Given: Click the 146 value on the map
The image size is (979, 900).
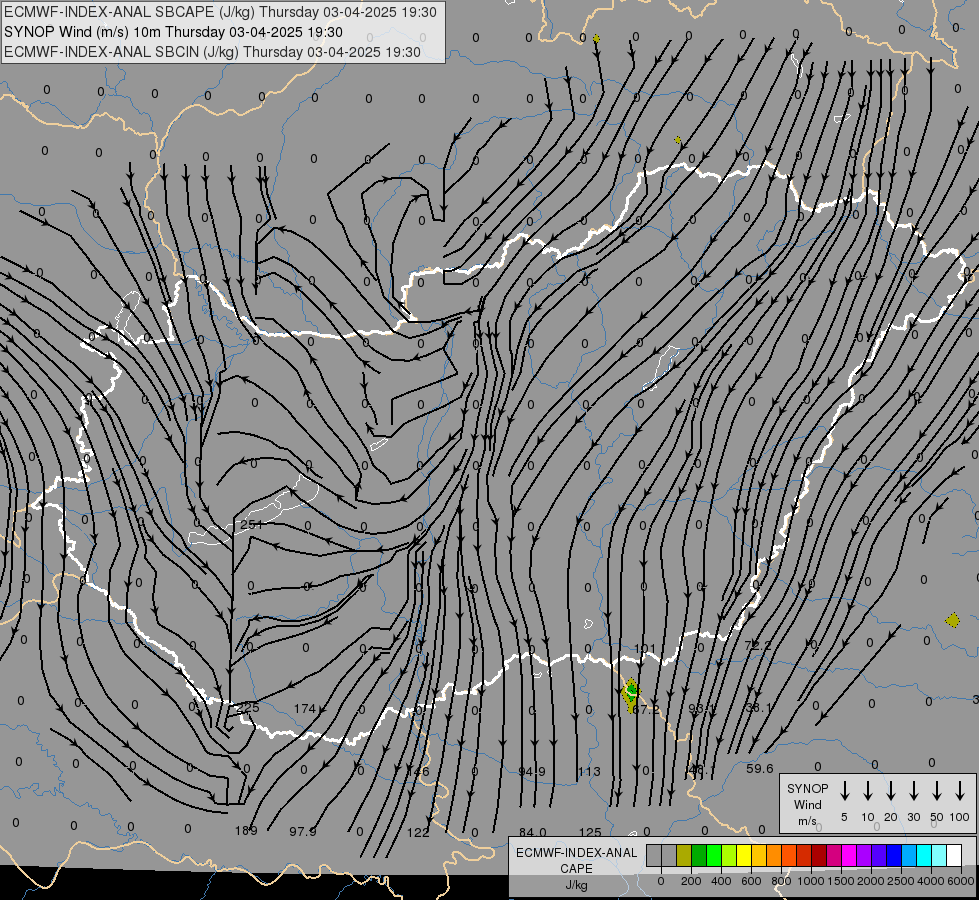Looking at the screenshot, I should [418, 771].
